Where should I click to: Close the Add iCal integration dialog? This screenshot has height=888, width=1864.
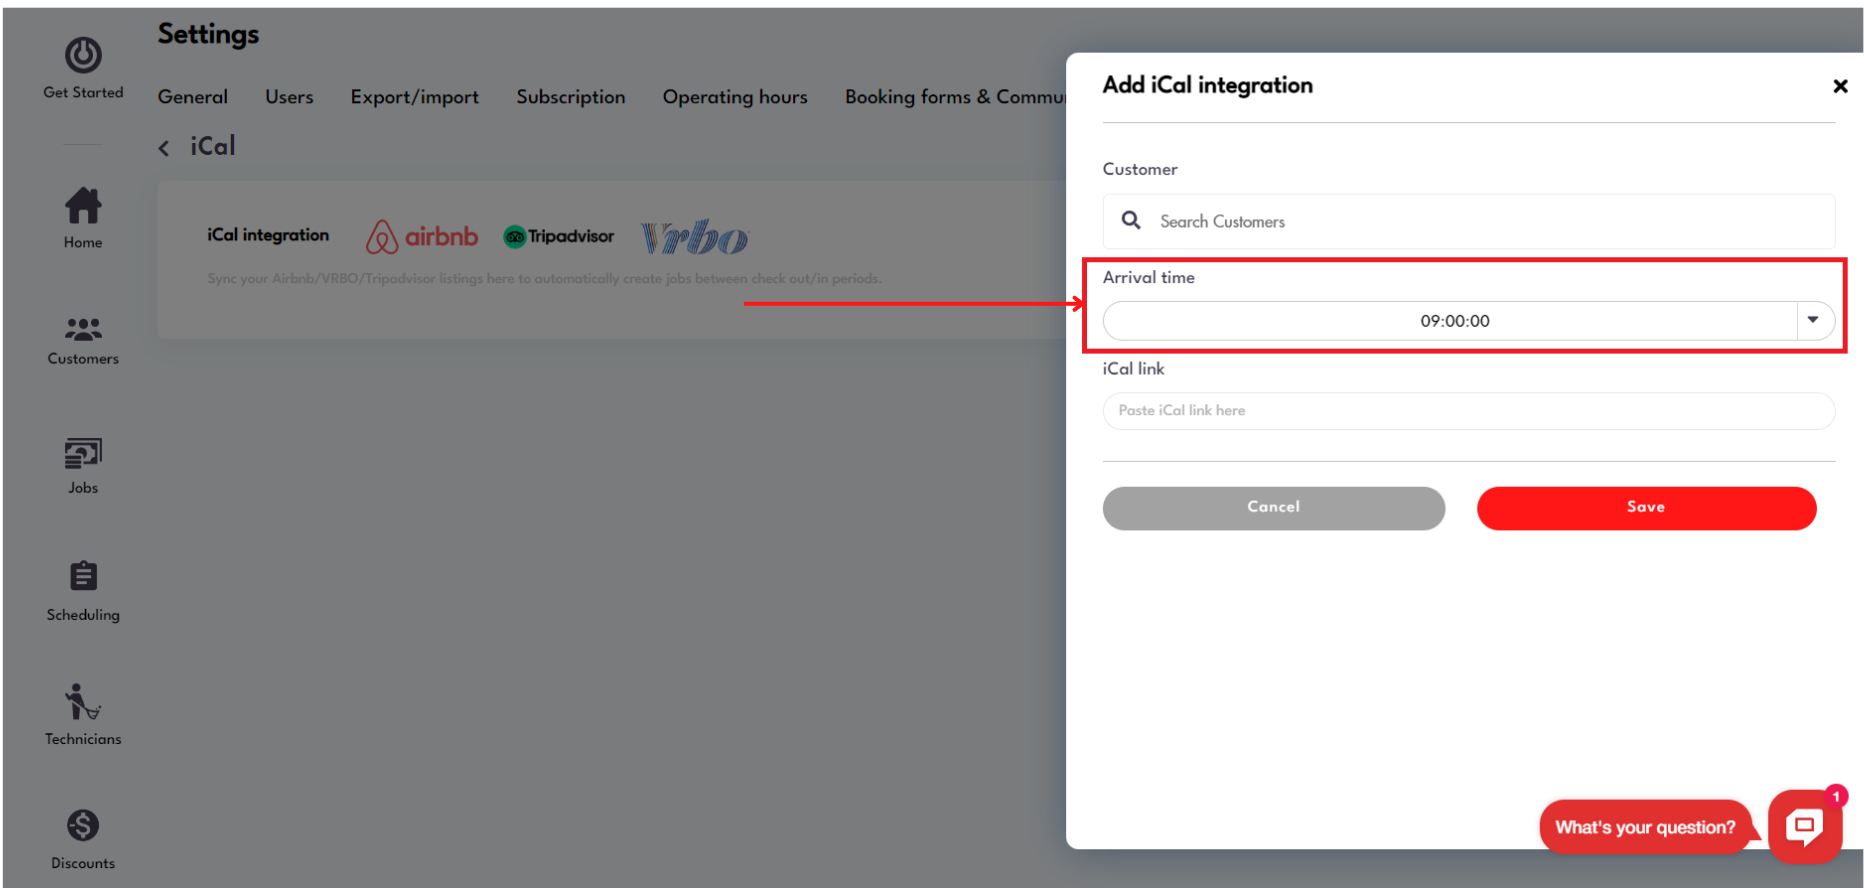[x=1840, y=86]
